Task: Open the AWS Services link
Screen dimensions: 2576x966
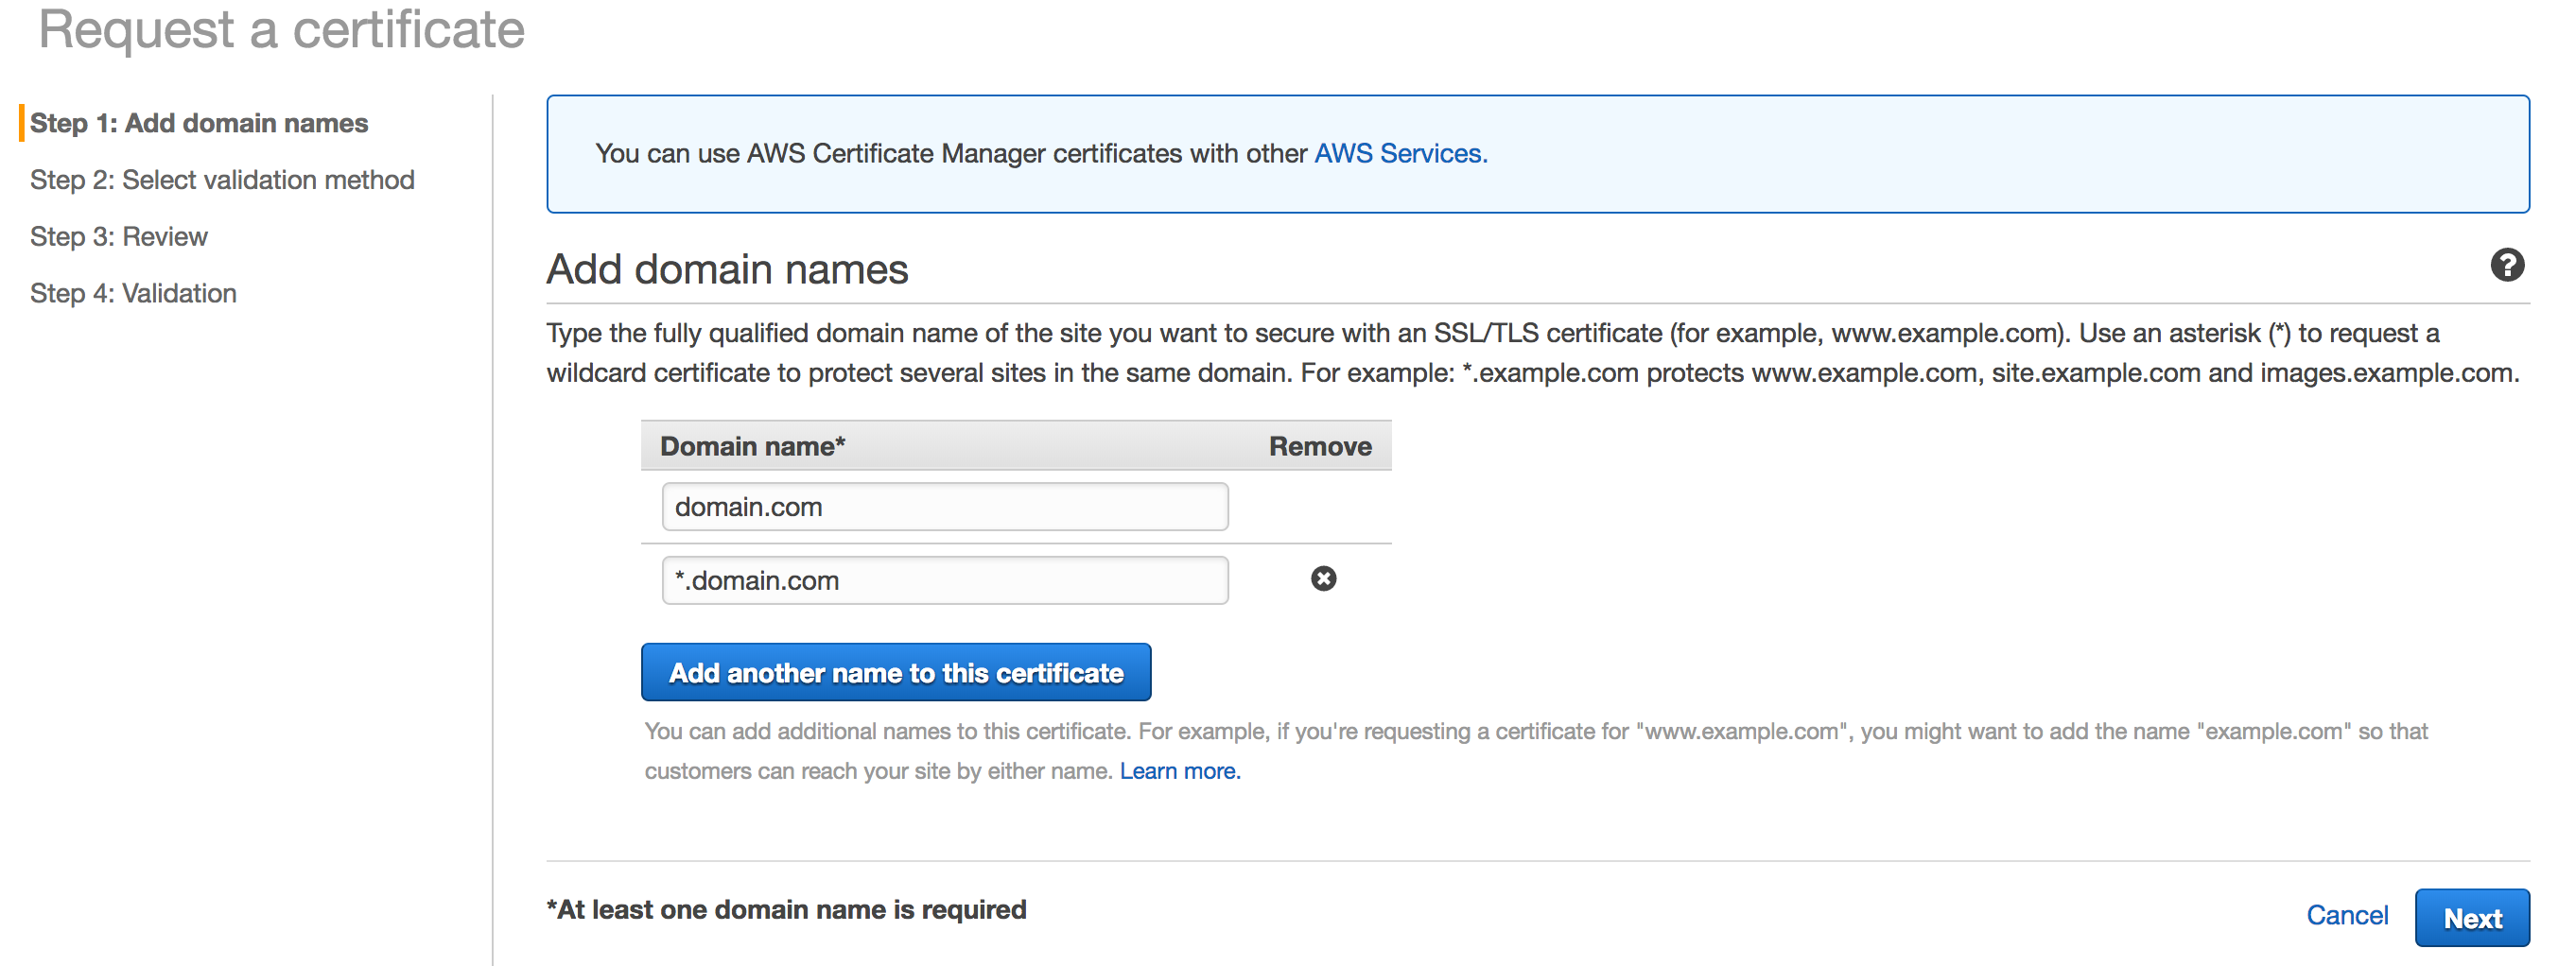Action: [x=1400, y=153]
